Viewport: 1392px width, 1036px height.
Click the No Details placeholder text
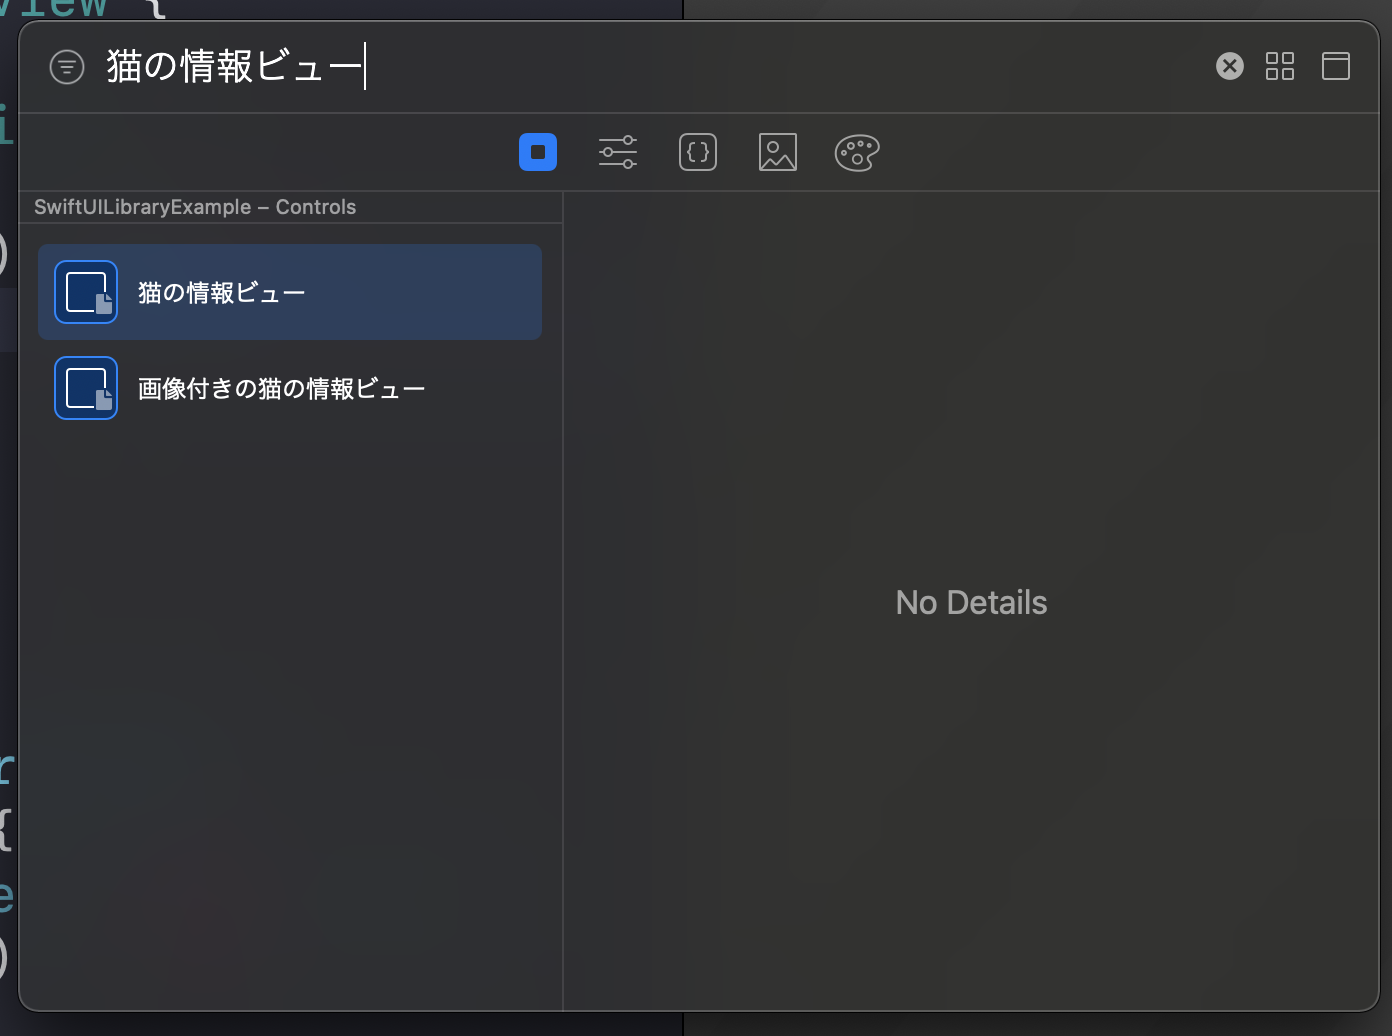[971, 602]
